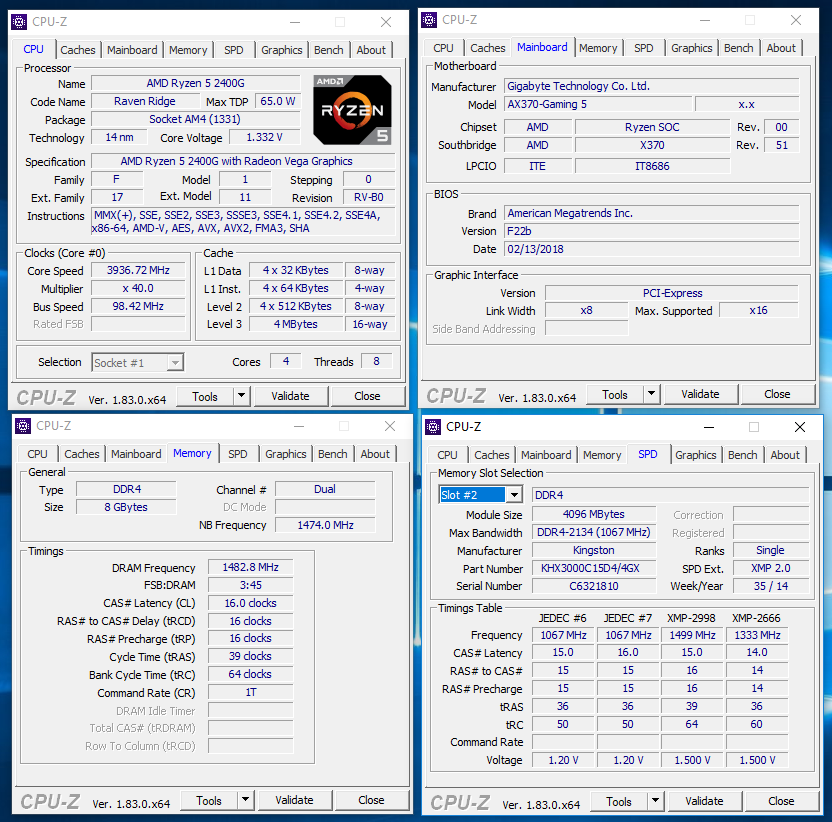Viewport: 832px width, 822px height.
Task: Select SPD tab in CPU window
Action: tap(233, 50)
